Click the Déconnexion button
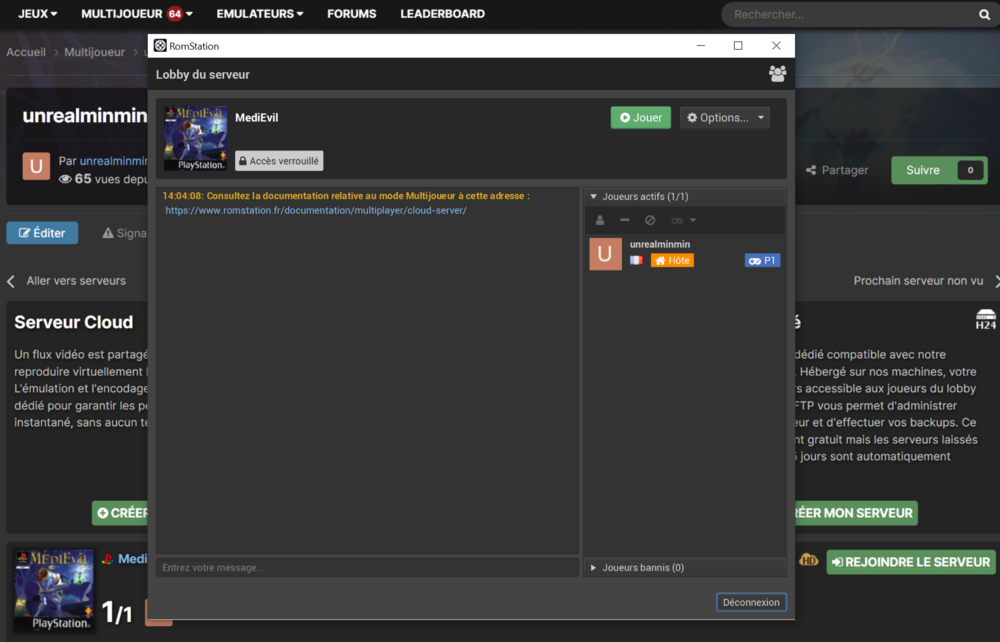The width and height of the screenshot is (1000, 642). coord(751,602)
